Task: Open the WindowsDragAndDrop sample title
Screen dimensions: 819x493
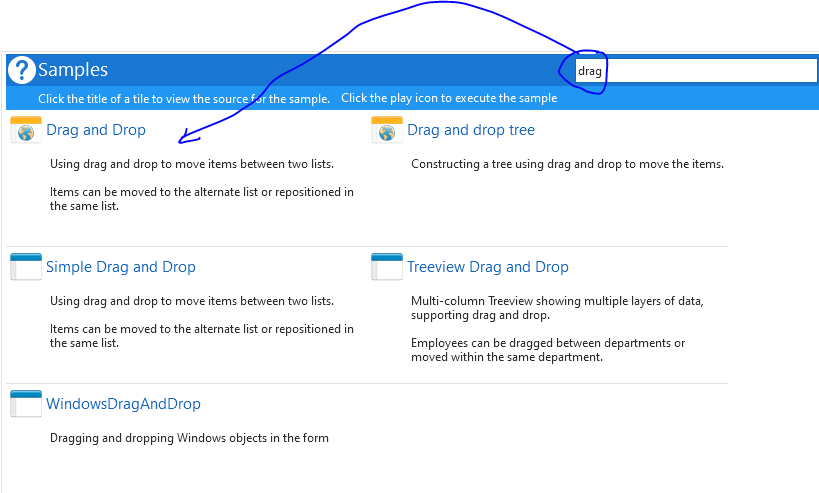Action: coord(123,404)
